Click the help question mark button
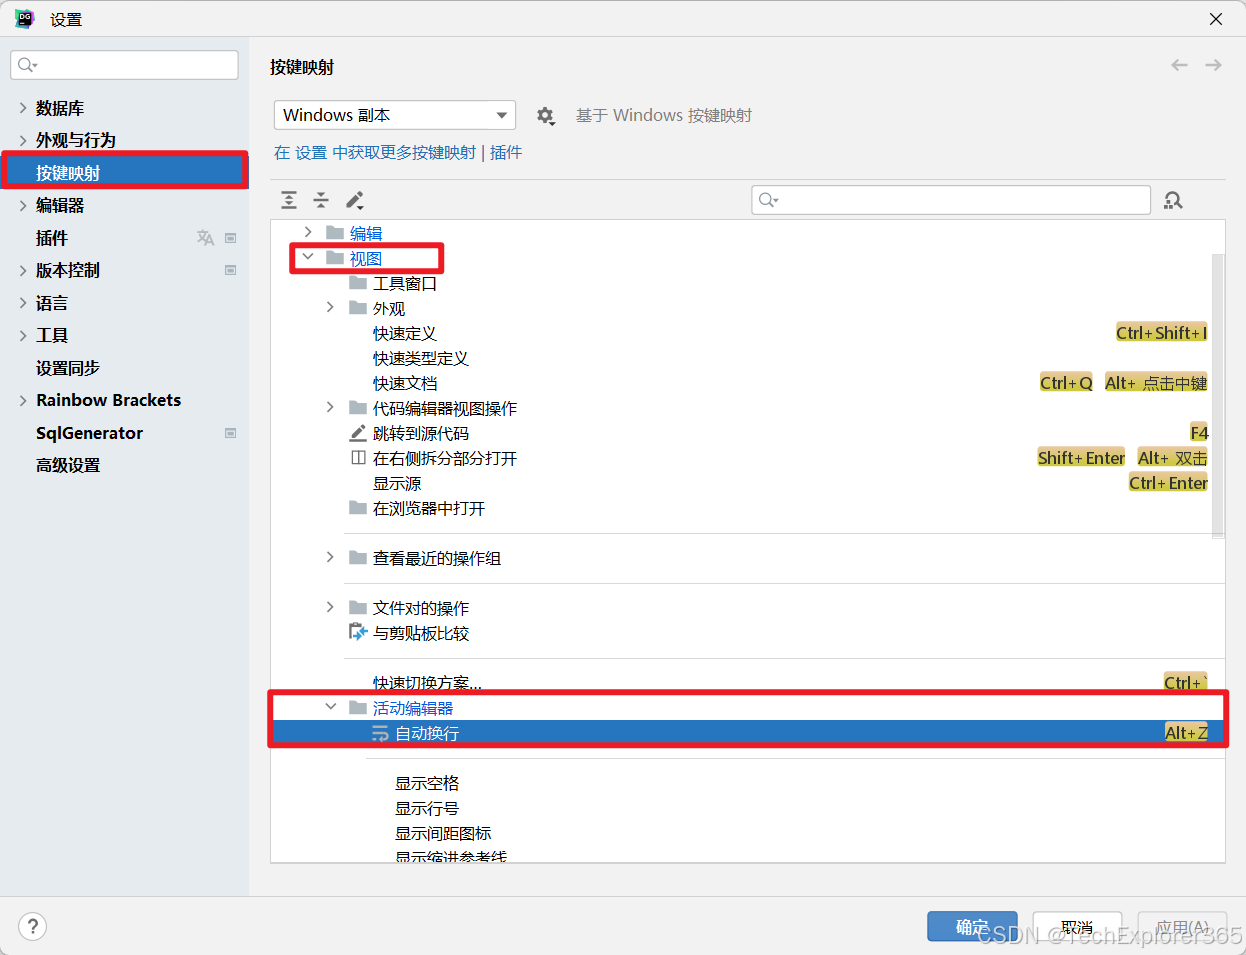The image size is (1246, 955). coord(32,926)
